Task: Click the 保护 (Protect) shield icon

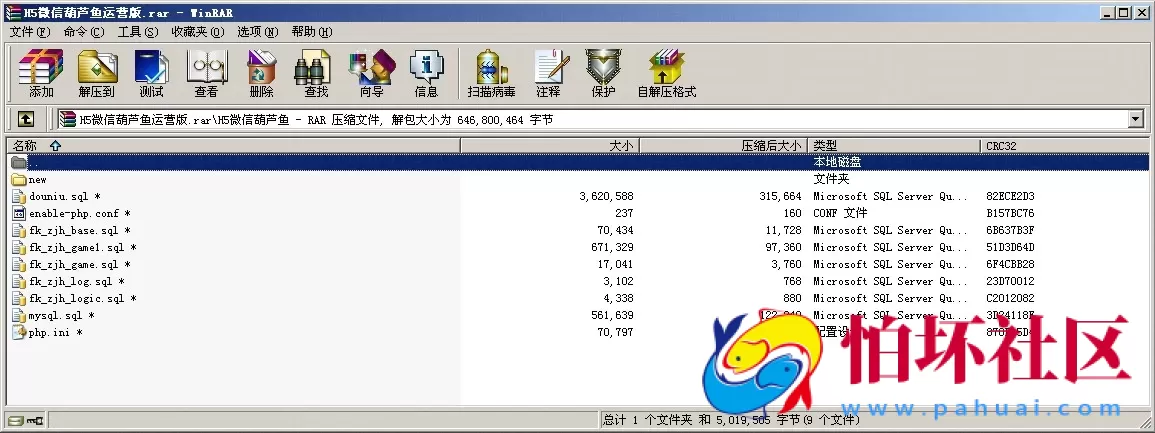Action: (x=603, y=74)
